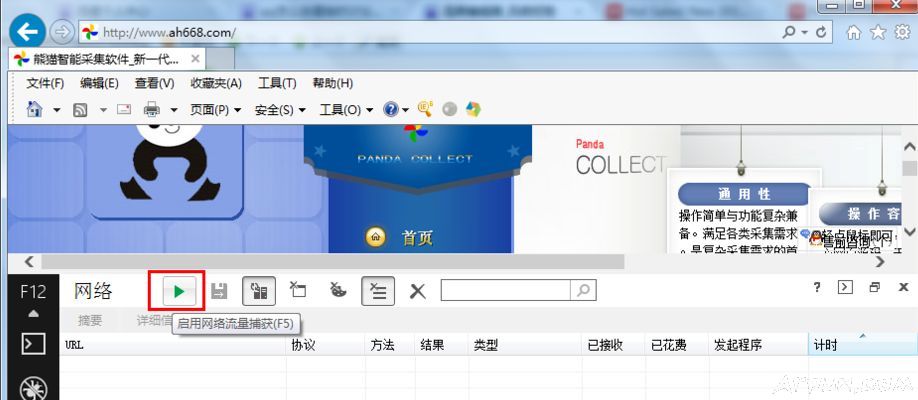Click the browser forward arrow button
918x400 pixels.
61,32
